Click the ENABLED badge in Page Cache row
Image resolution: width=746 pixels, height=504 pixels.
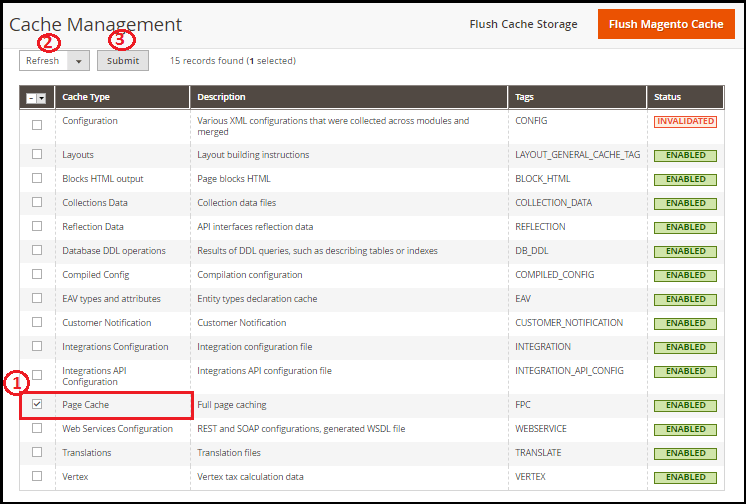pyautogui.click(x=685, y=405)
